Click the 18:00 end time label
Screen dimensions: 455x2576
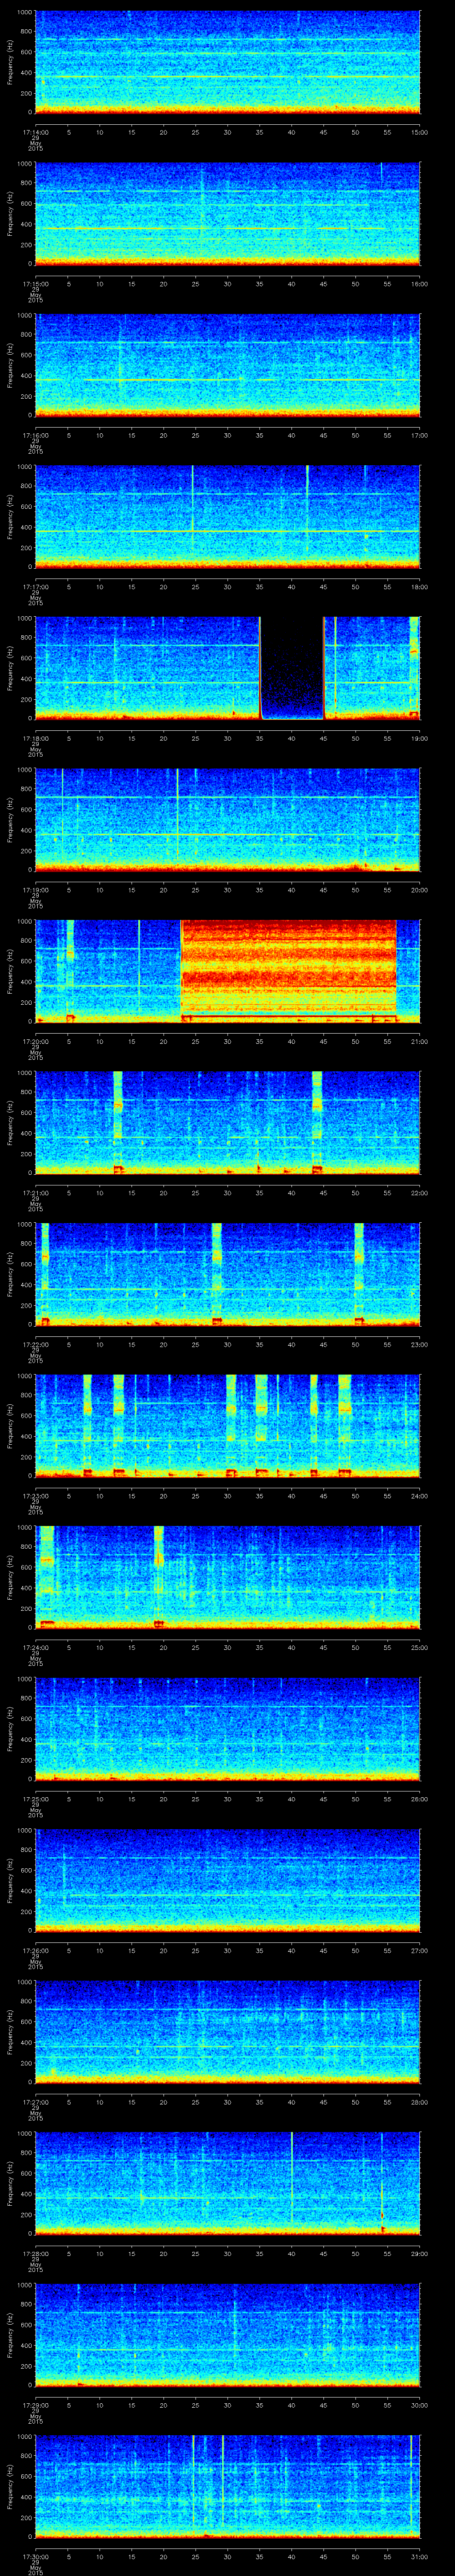coord(419,587)
